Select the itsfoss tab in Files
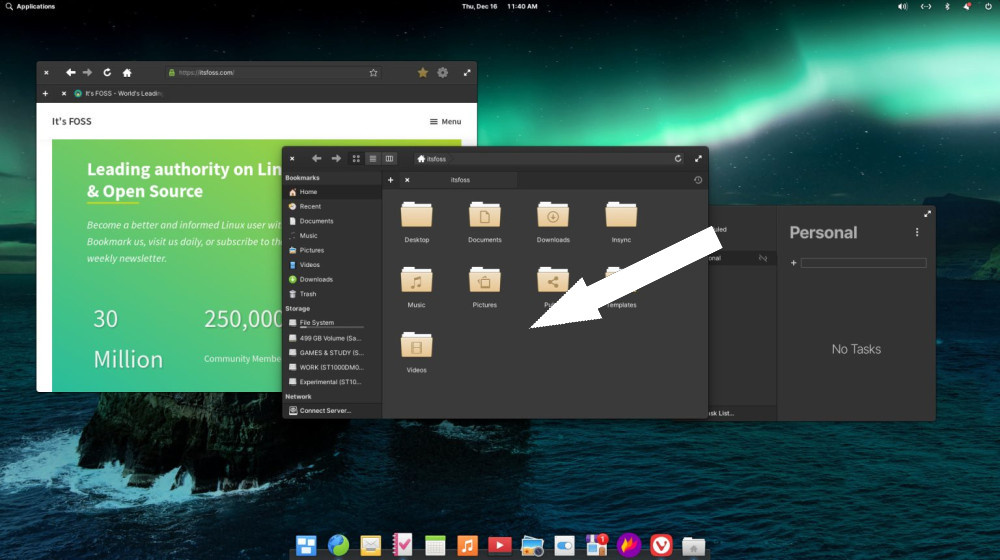The height and width of the screenshot is (560, 1000). pyautogui.click(x=459, y=180)
